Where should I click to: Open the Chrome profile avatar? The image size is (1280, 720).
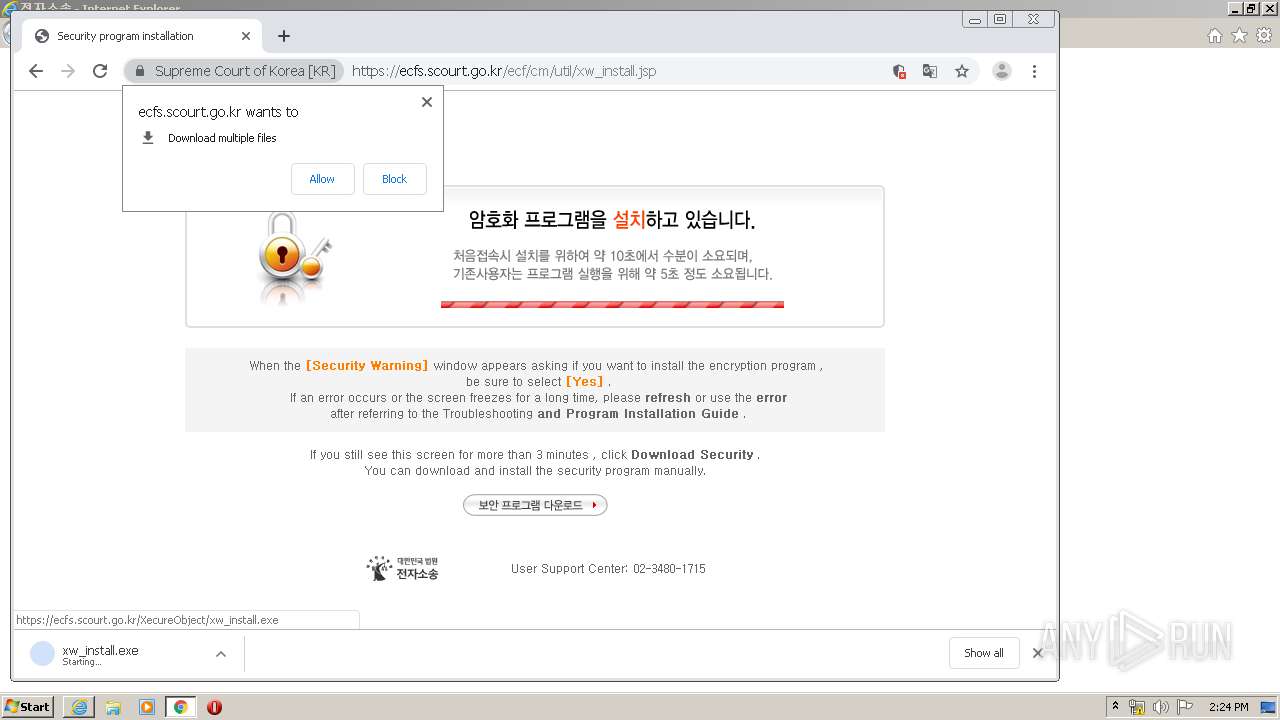click(x=1002, y=71)
